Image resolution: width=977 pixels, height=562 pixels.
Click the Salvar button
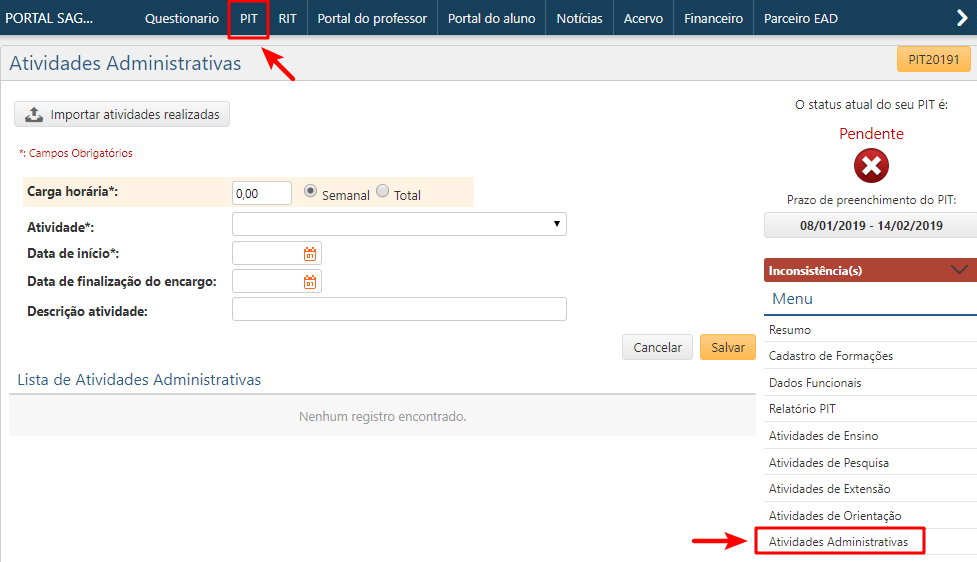click(x=727, y=347)
